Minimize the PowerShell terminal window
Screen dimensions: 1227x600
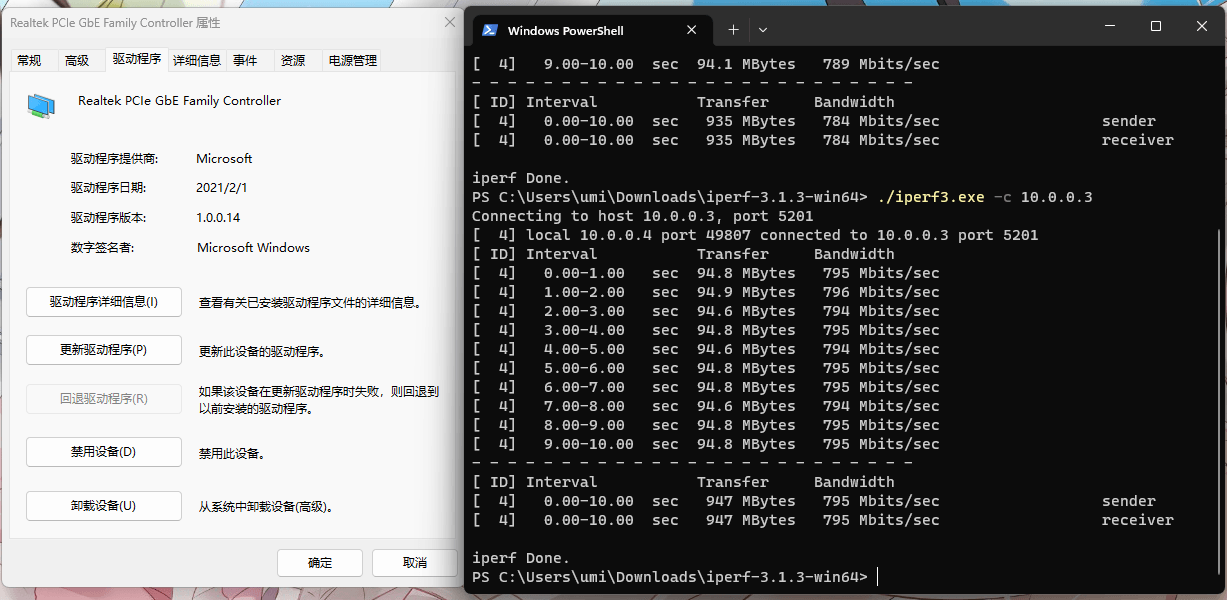(x=1109, y=27)
